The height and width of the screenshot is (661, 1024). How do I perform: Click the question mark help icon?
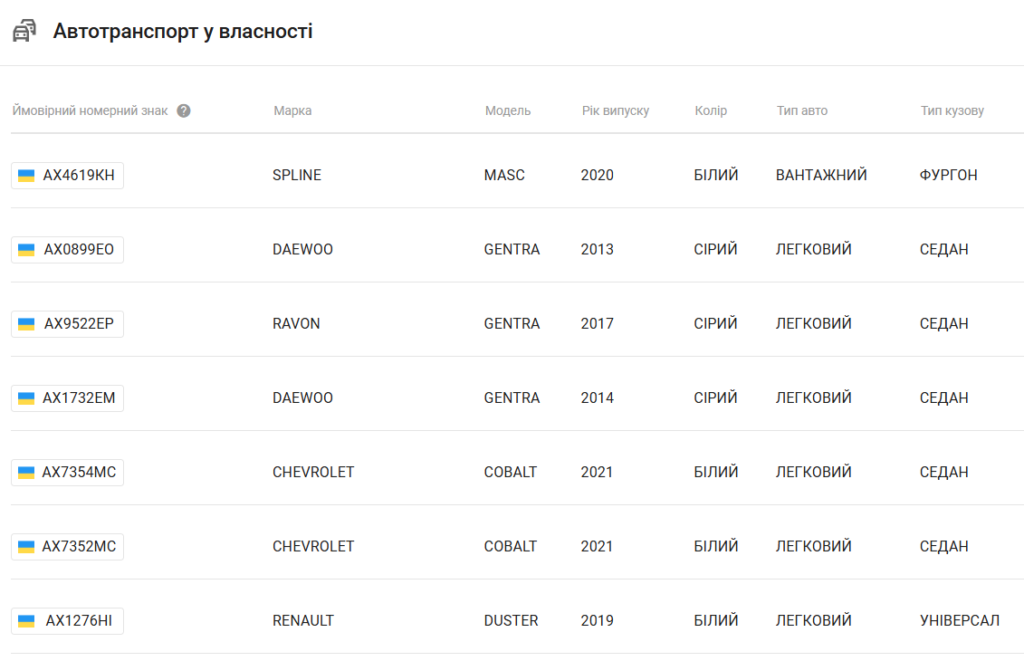[184, 111]
